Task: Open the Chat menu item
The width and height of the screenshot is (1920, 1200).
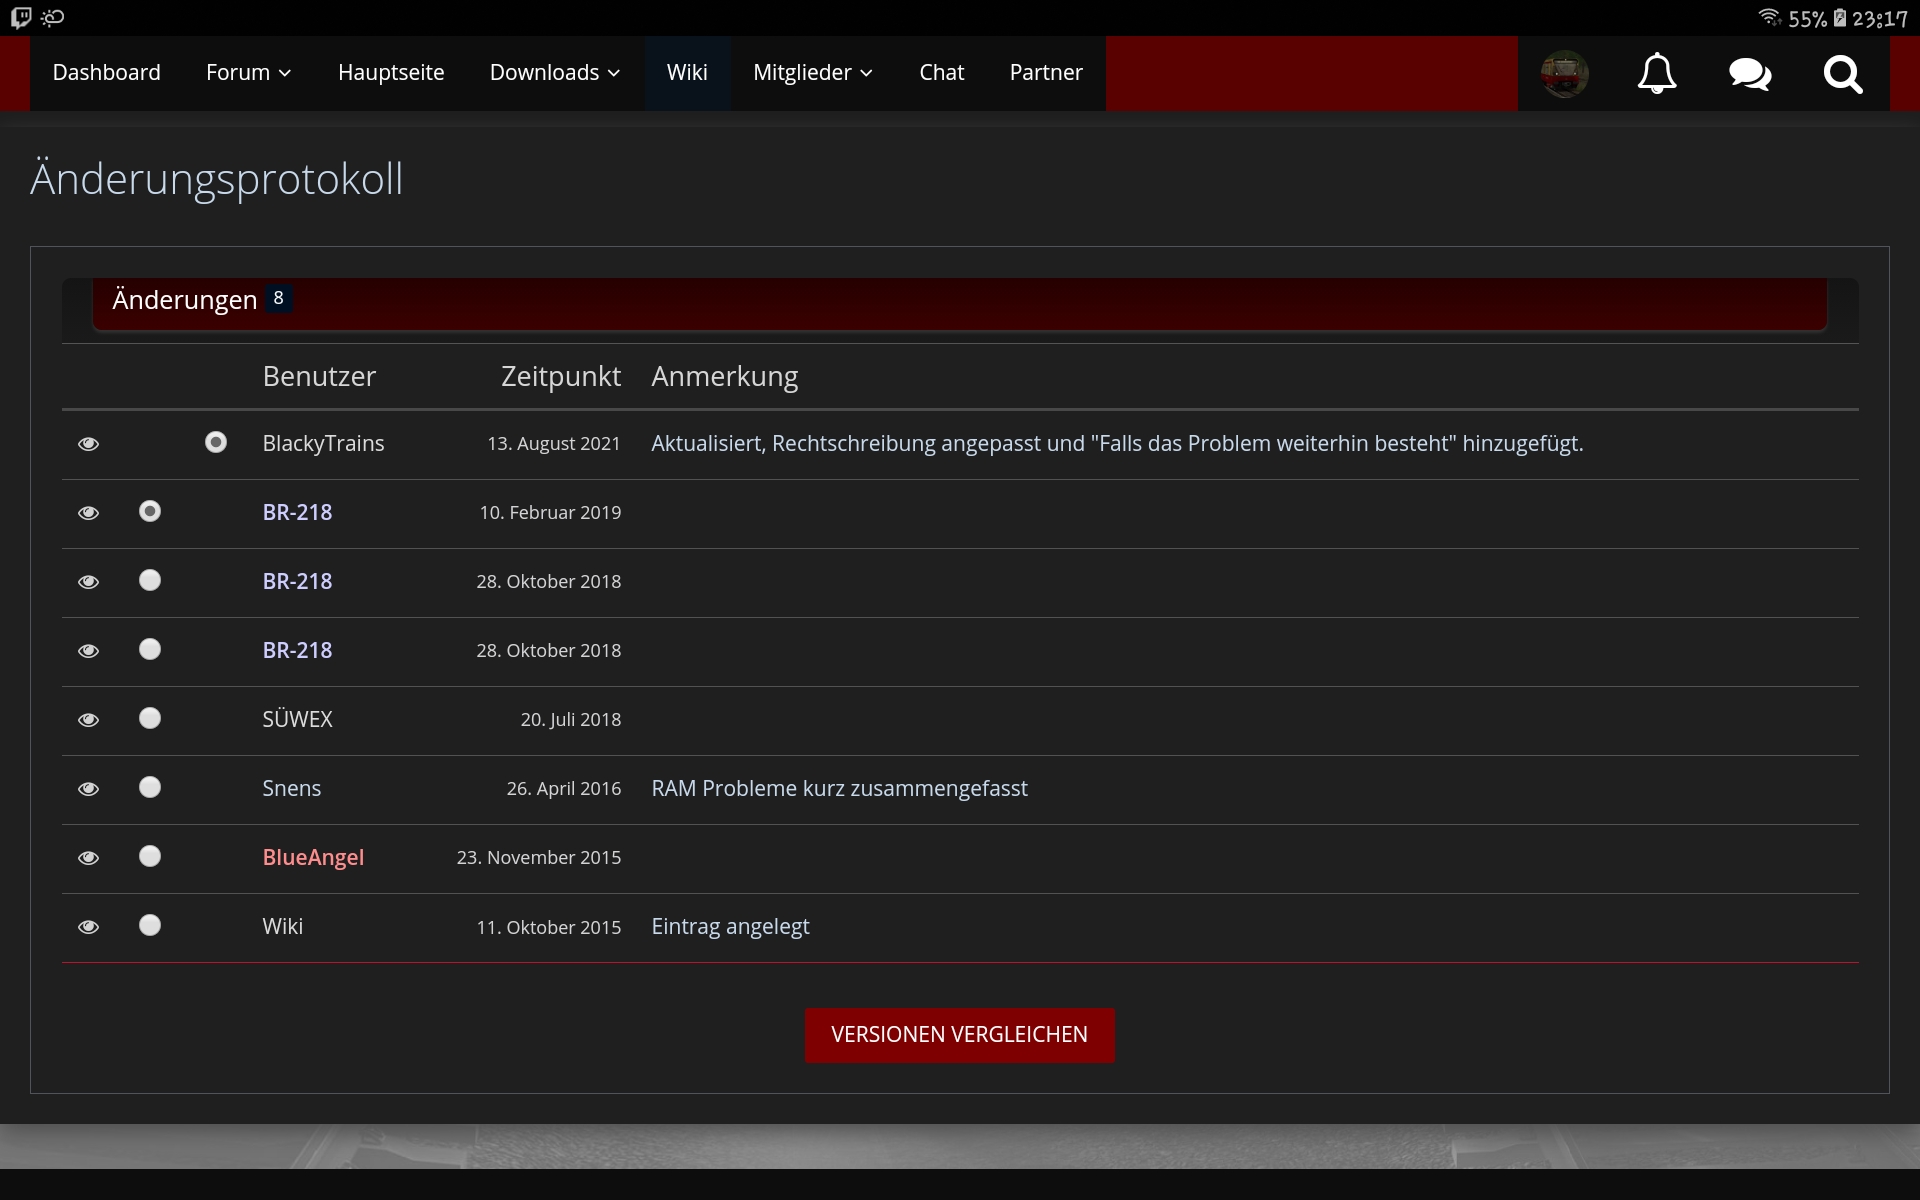Action: [x=941, y=73]
